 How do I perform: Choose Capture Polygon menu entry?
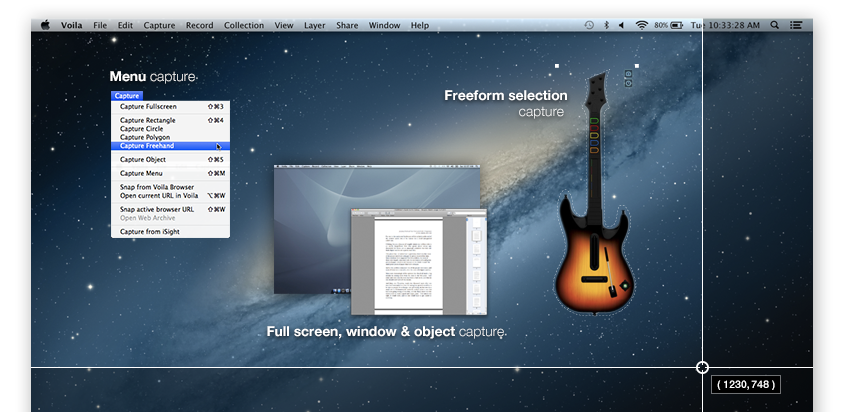[x=170, y=138]
